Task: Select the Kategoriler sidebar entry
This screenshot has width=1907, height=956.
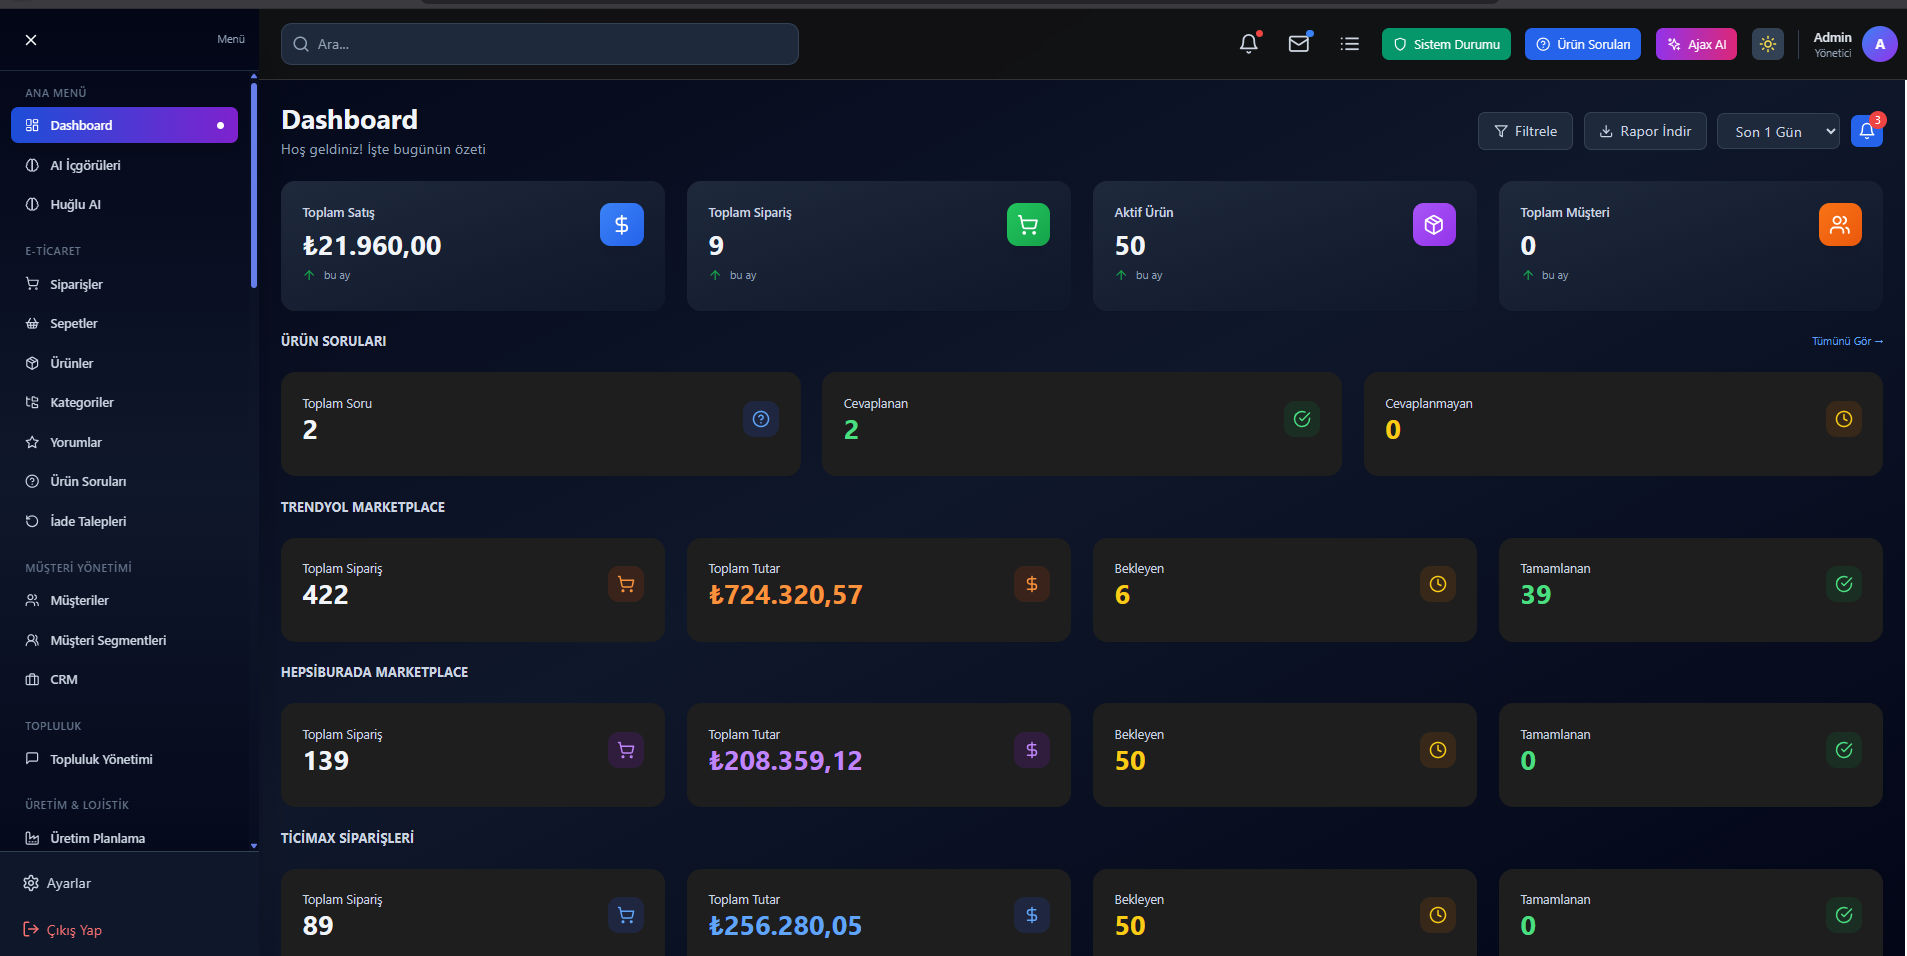Action: (82, 402)
